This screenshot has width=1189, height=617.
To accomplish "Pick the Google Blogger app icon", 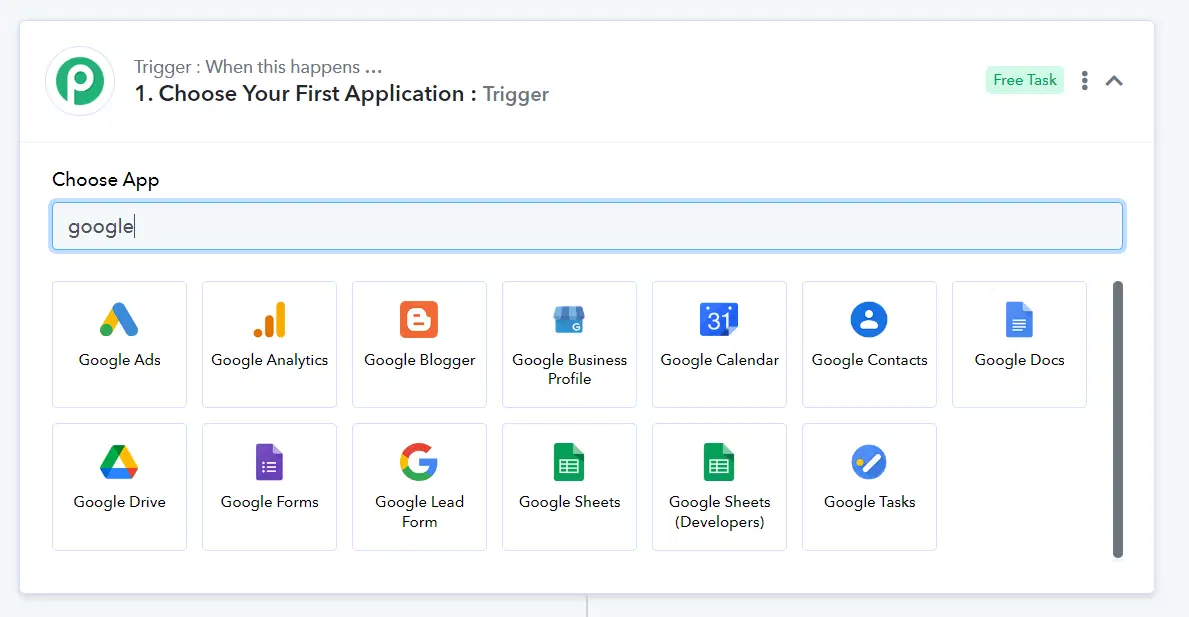I will [419, 319].
